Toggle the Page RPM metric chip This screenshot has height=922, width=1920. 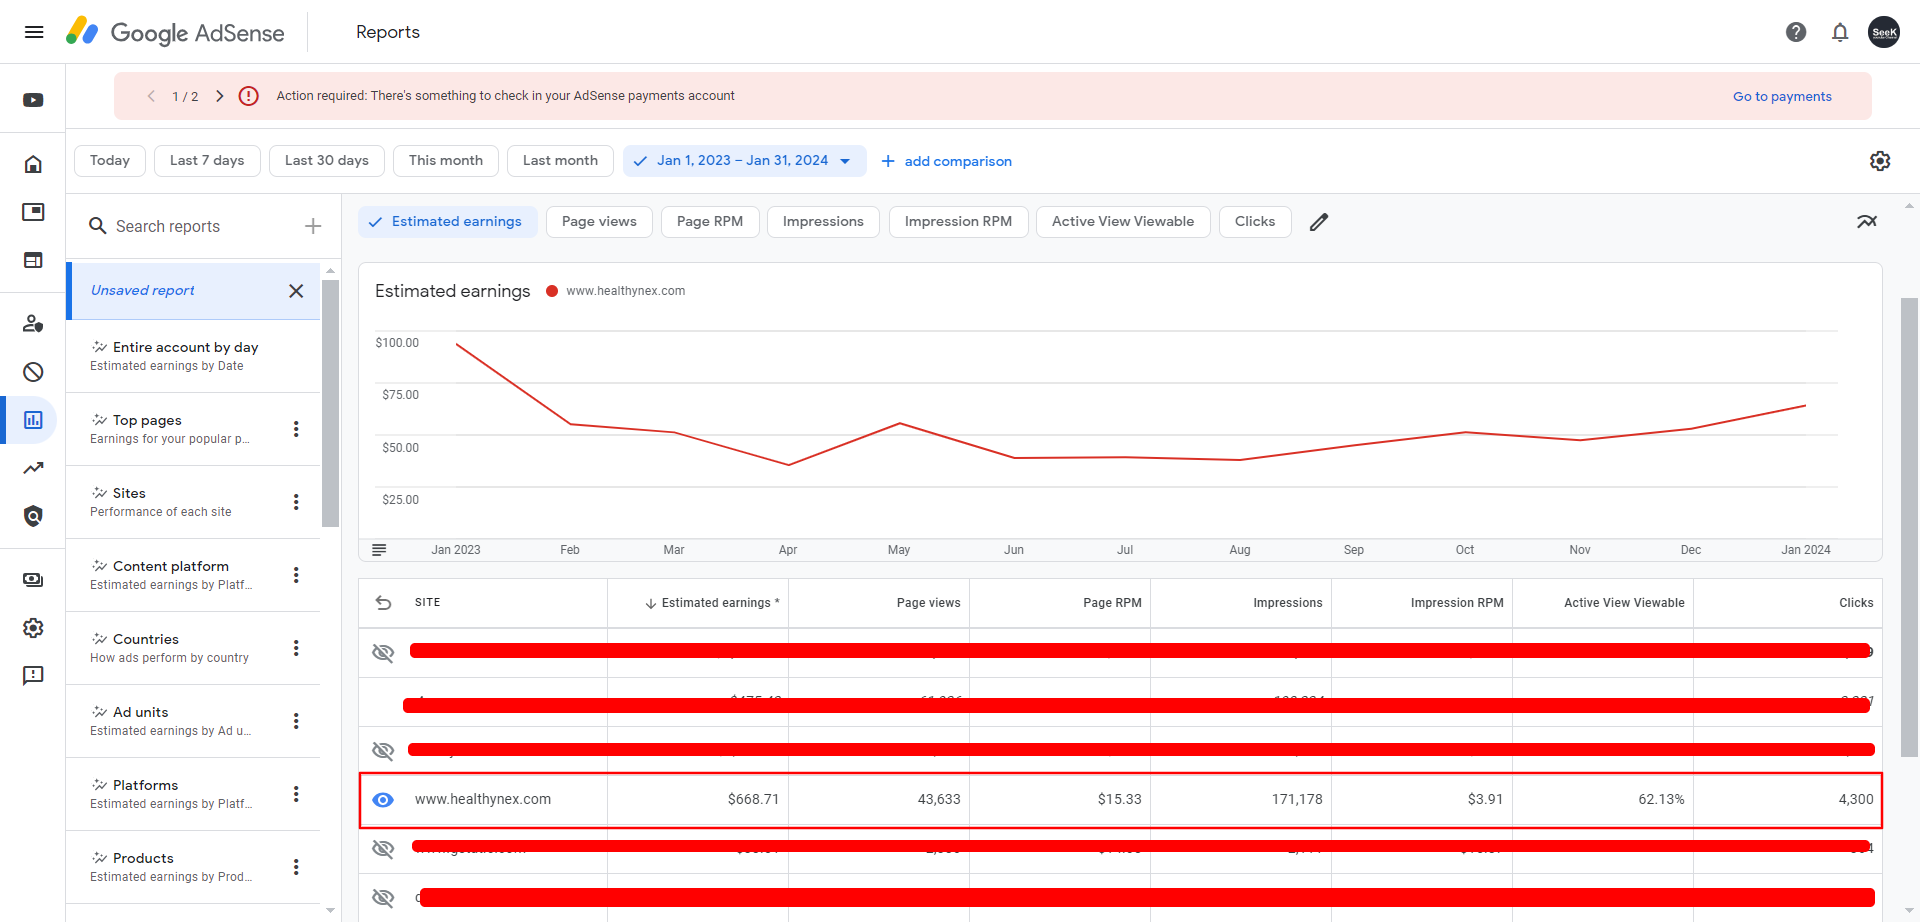[x=710, y=222]
